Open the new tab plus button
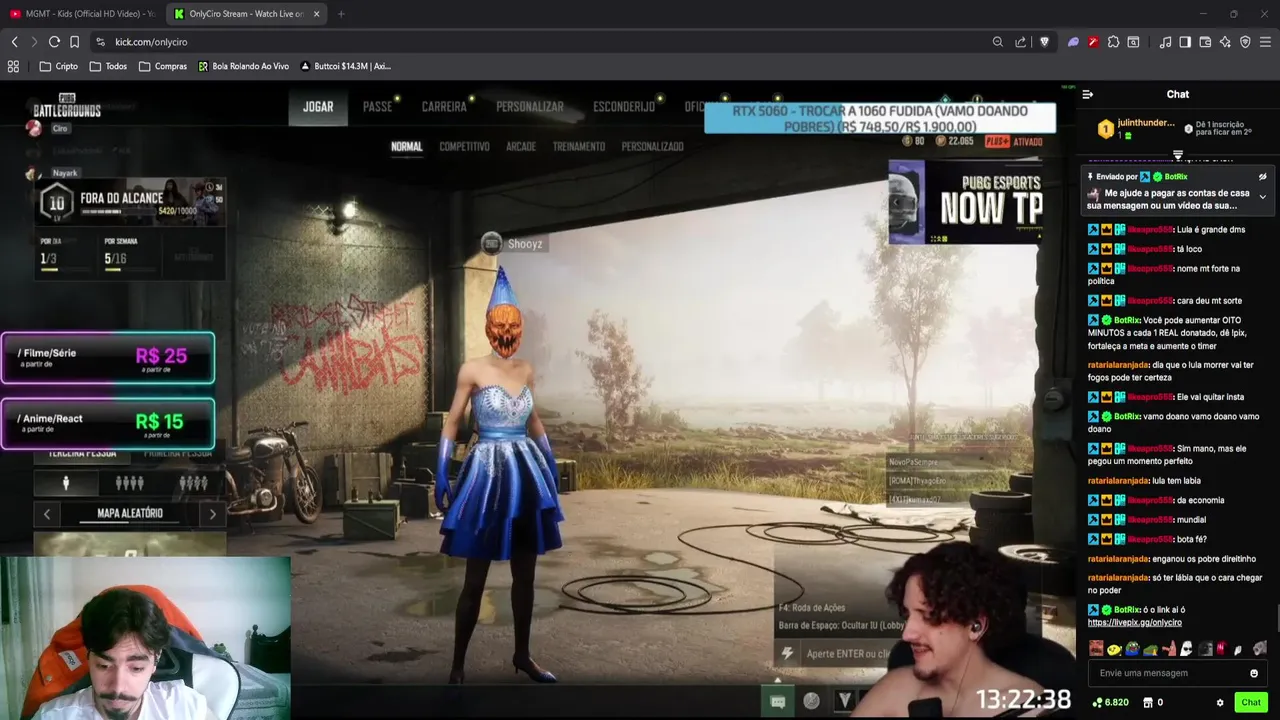Image resolution: width=1280 pixels, height=720 pixels. click(341, 14)
